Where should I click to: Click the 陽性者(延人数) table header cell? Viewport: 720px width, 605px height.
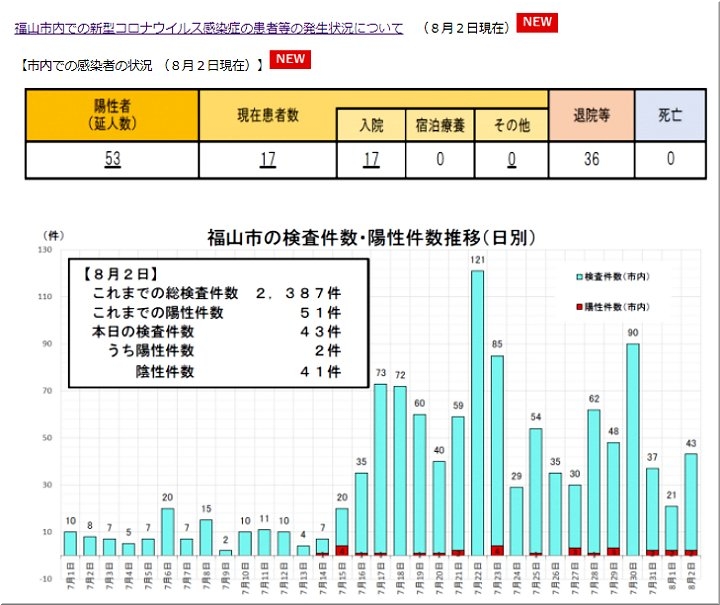(112, 115)
